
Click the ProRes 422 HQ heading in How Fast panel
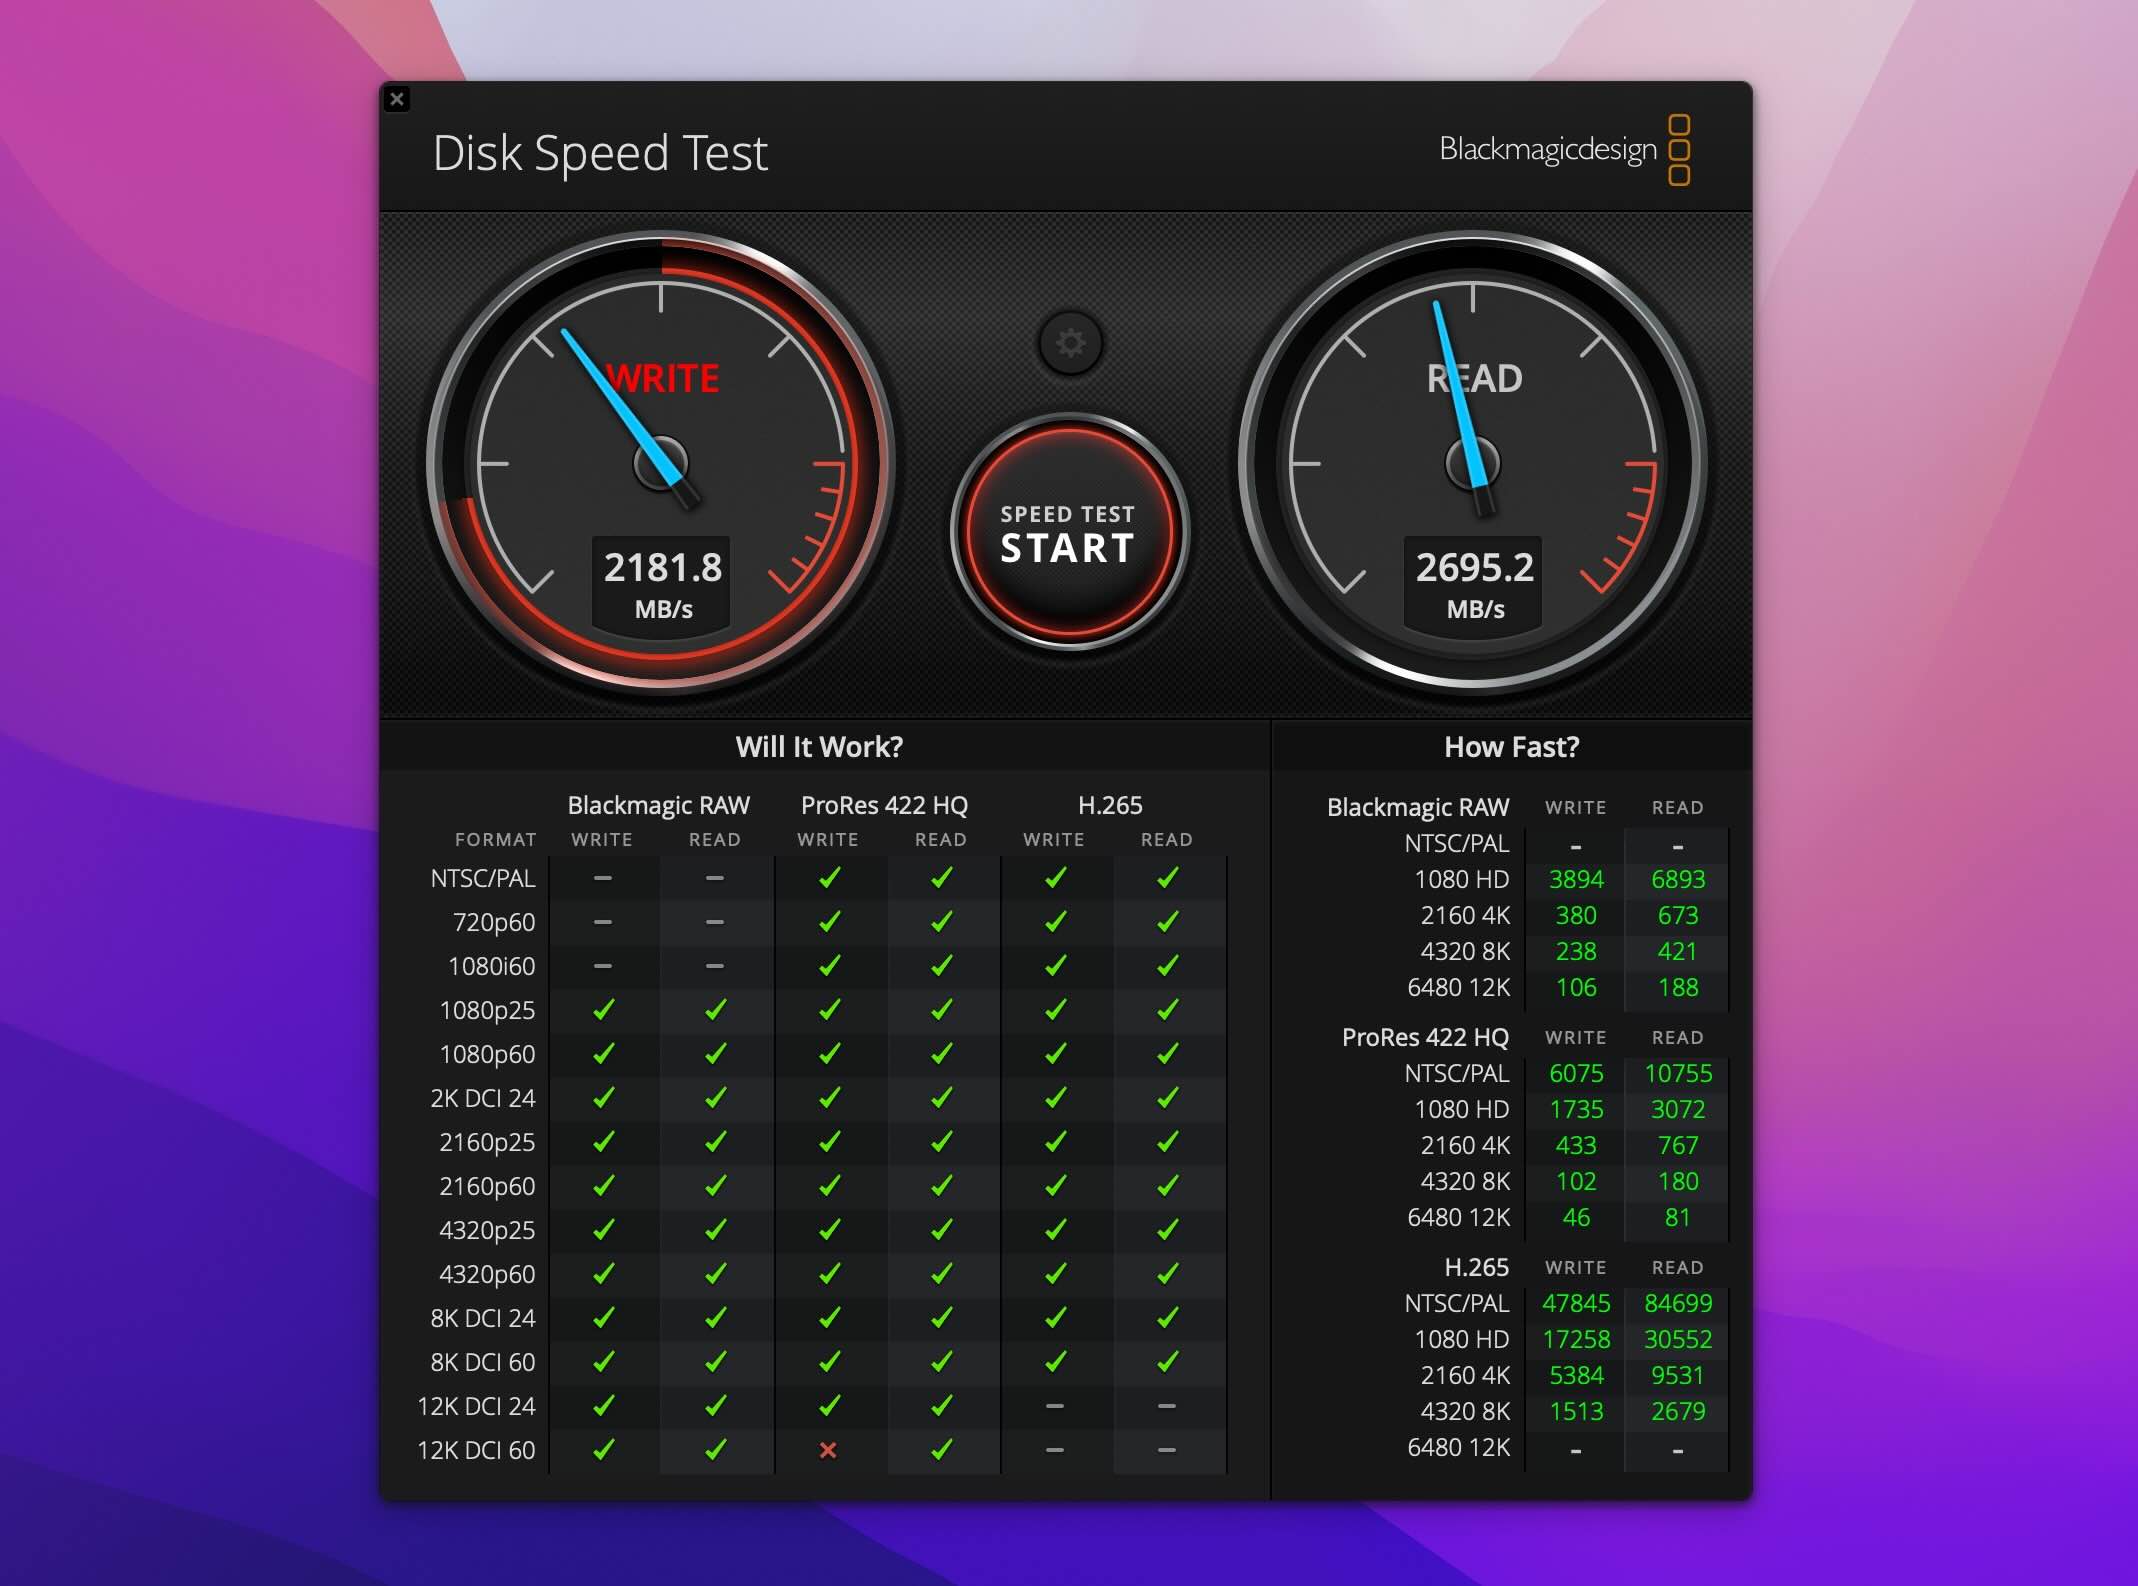coord(1425,1037)
